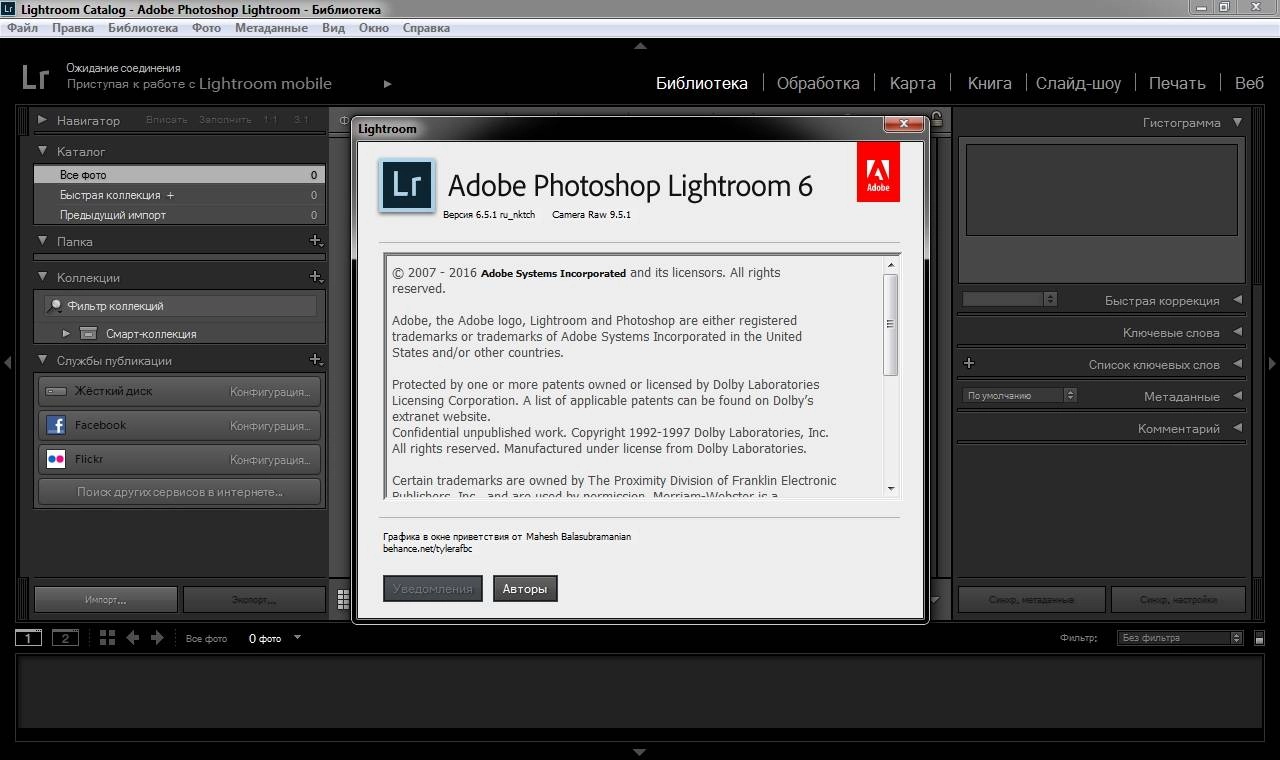This screenshot has height=760, width=1280.
Task: Click Поиск других сервисов в интернете button
Action: (x=180, y=492)
